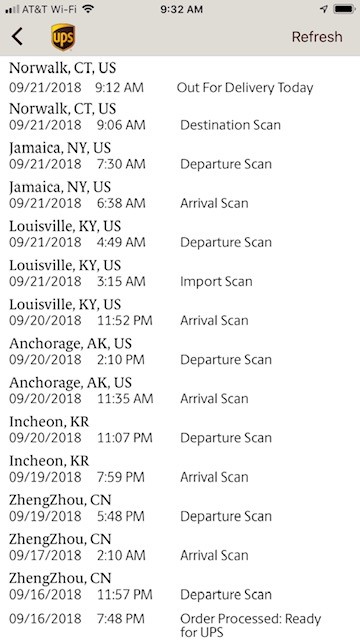Select Order Processed: Ready for UPS entry
Viewport: 360px width, 640px height.
180,624
